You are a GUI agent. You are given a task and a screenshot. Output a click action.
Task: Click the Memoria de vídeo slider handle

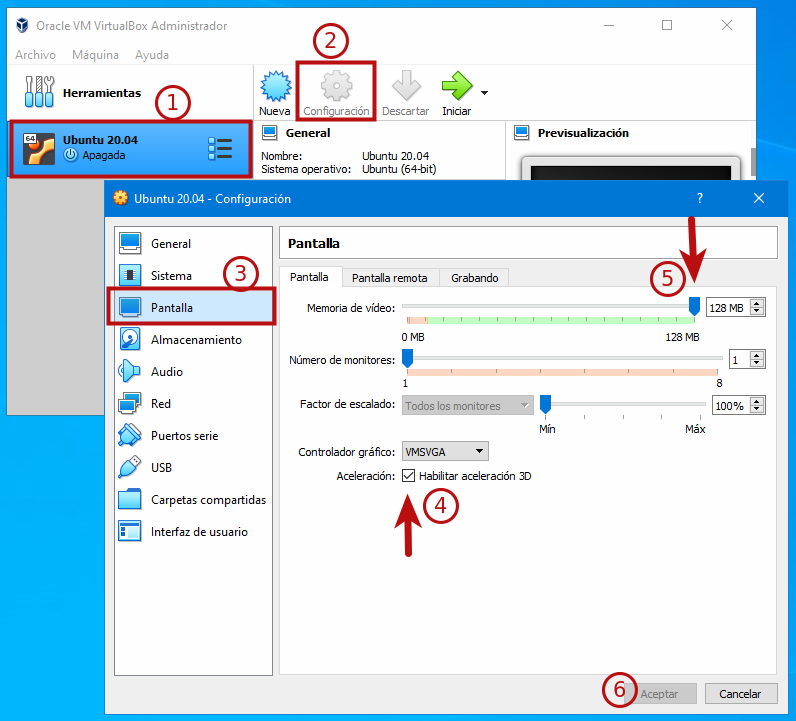point(694,307)
